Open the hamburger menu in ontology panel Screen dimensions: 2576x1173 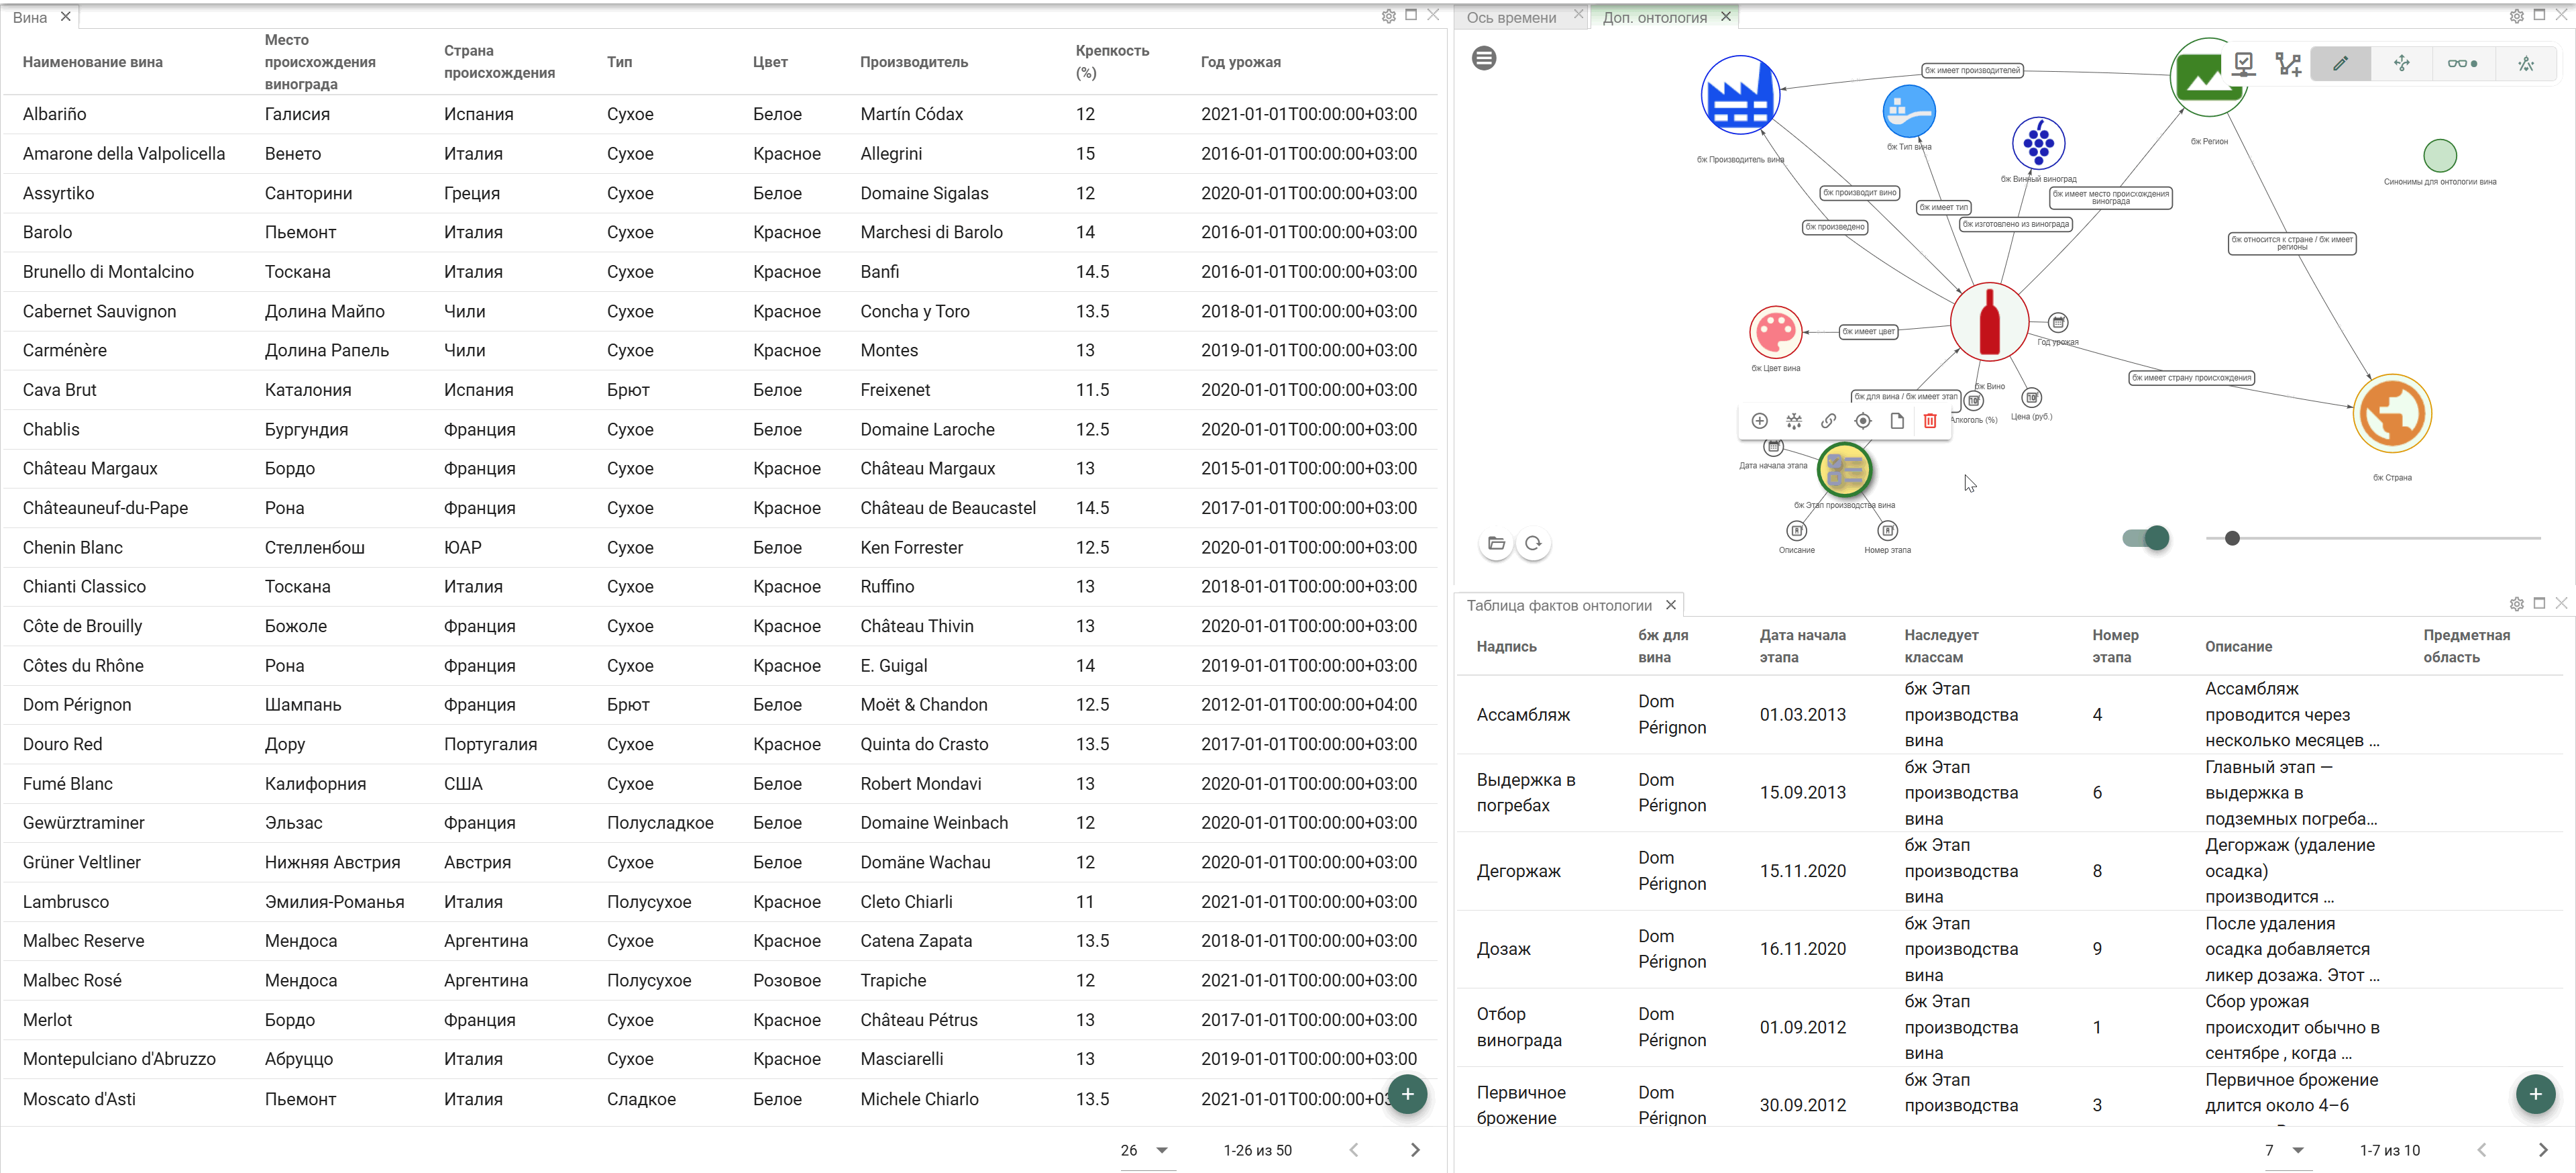click(1484, 59)
